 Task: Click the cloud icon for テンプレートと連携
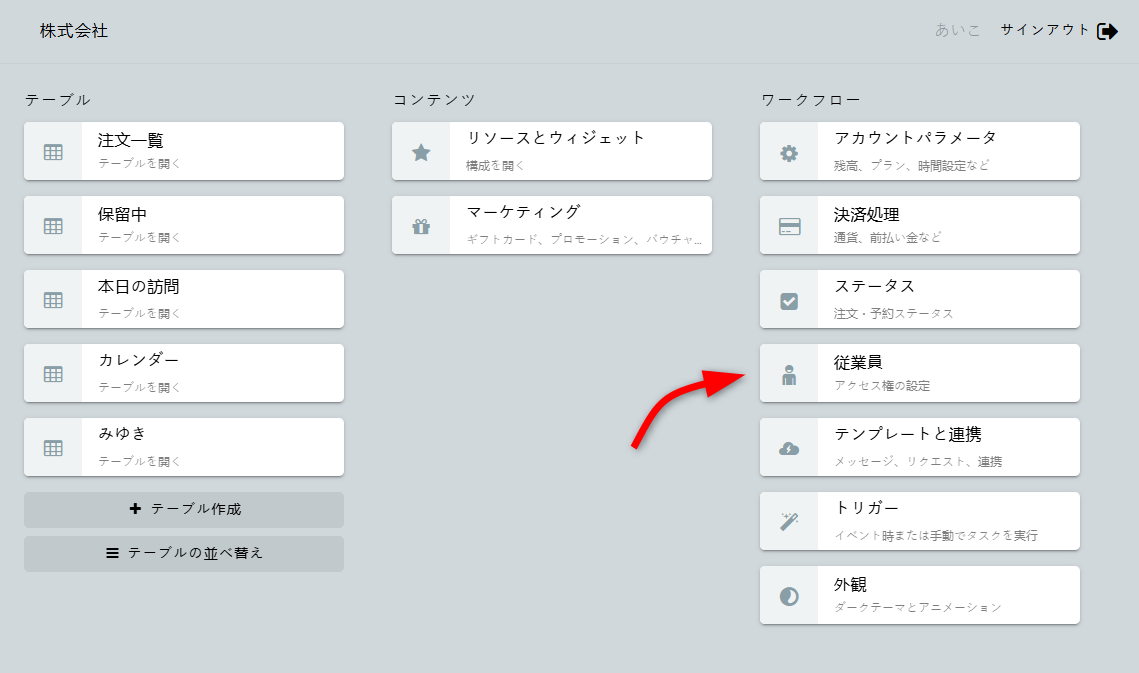tap(789, 448)
